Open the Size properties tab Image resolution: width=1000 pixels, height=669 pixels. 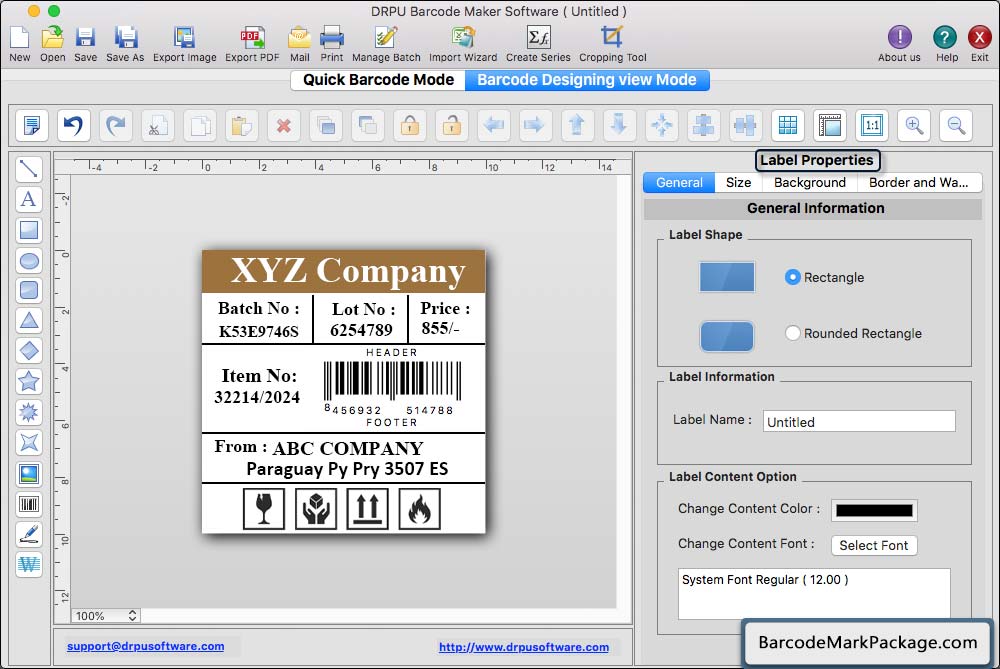click(x=738, y=182)
